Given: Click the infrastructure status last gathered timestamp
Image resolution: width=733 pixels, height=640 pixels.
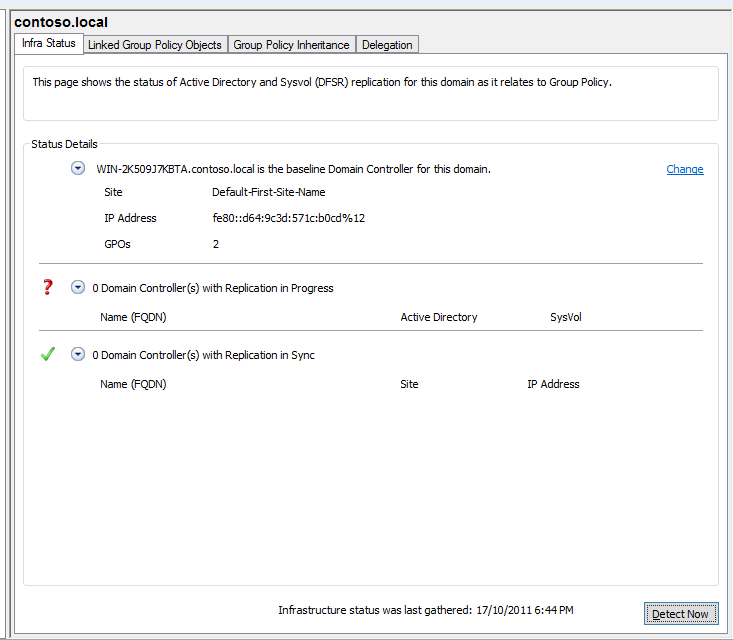Looking at the screenshot, I should (x=426, y=609).
